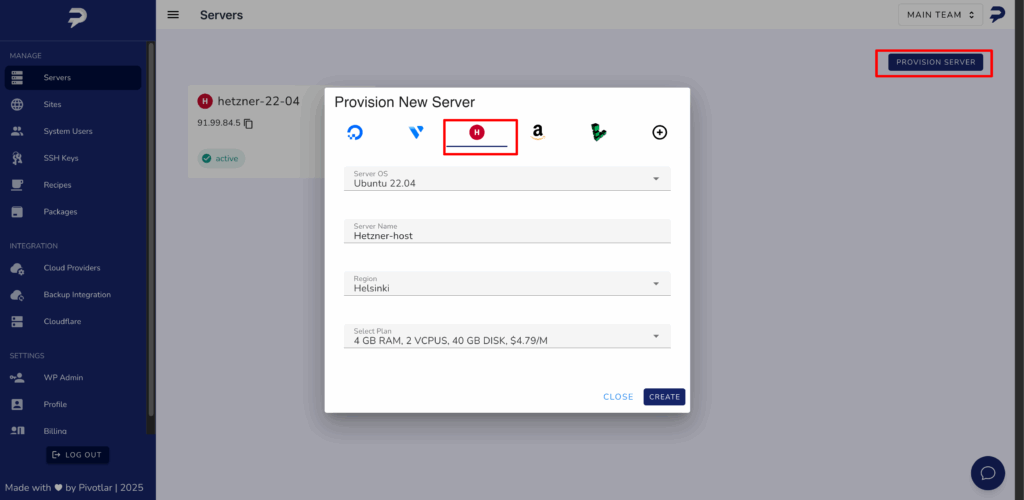
Task: Select the Amazon AWS provider tab
Action: [x=537, y=133]
